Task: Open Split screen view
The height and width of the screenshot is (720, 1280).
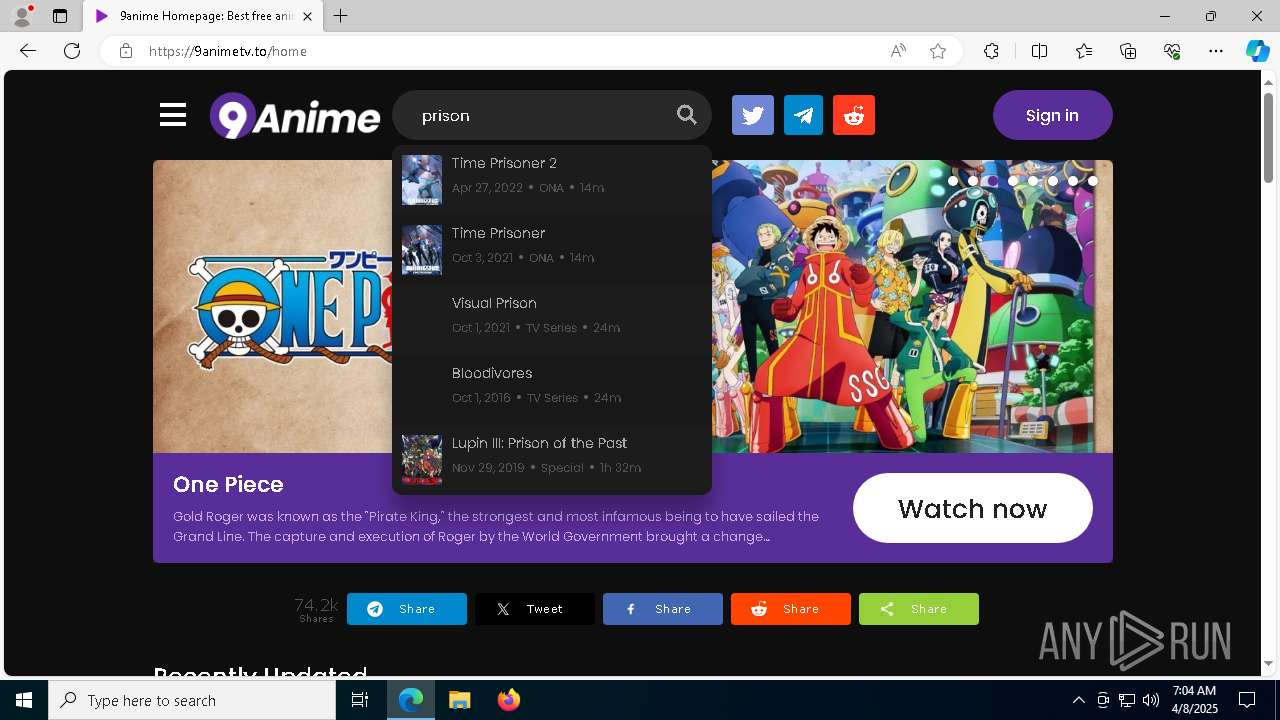Action: (1039, 51)
